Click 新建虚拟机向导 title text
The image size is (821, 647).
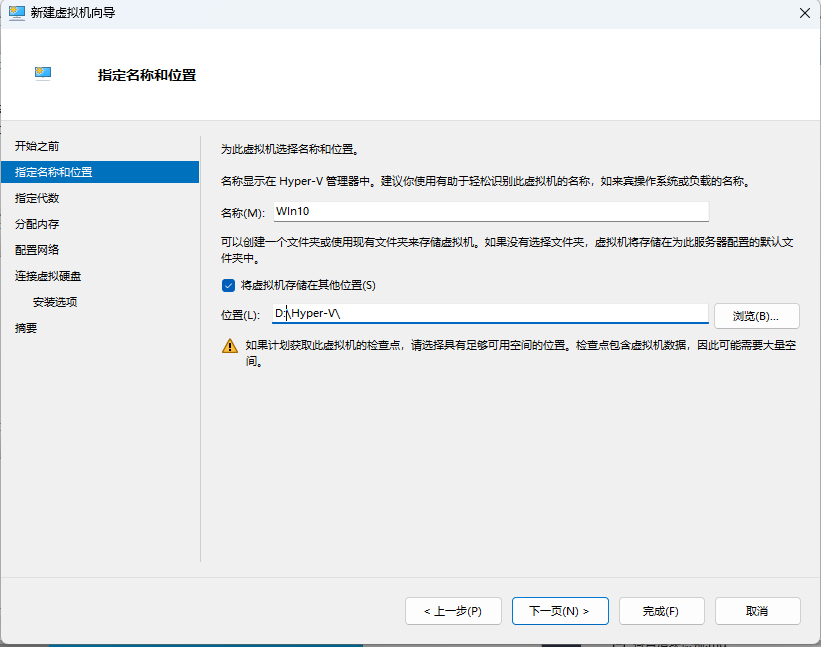(73, 13)
